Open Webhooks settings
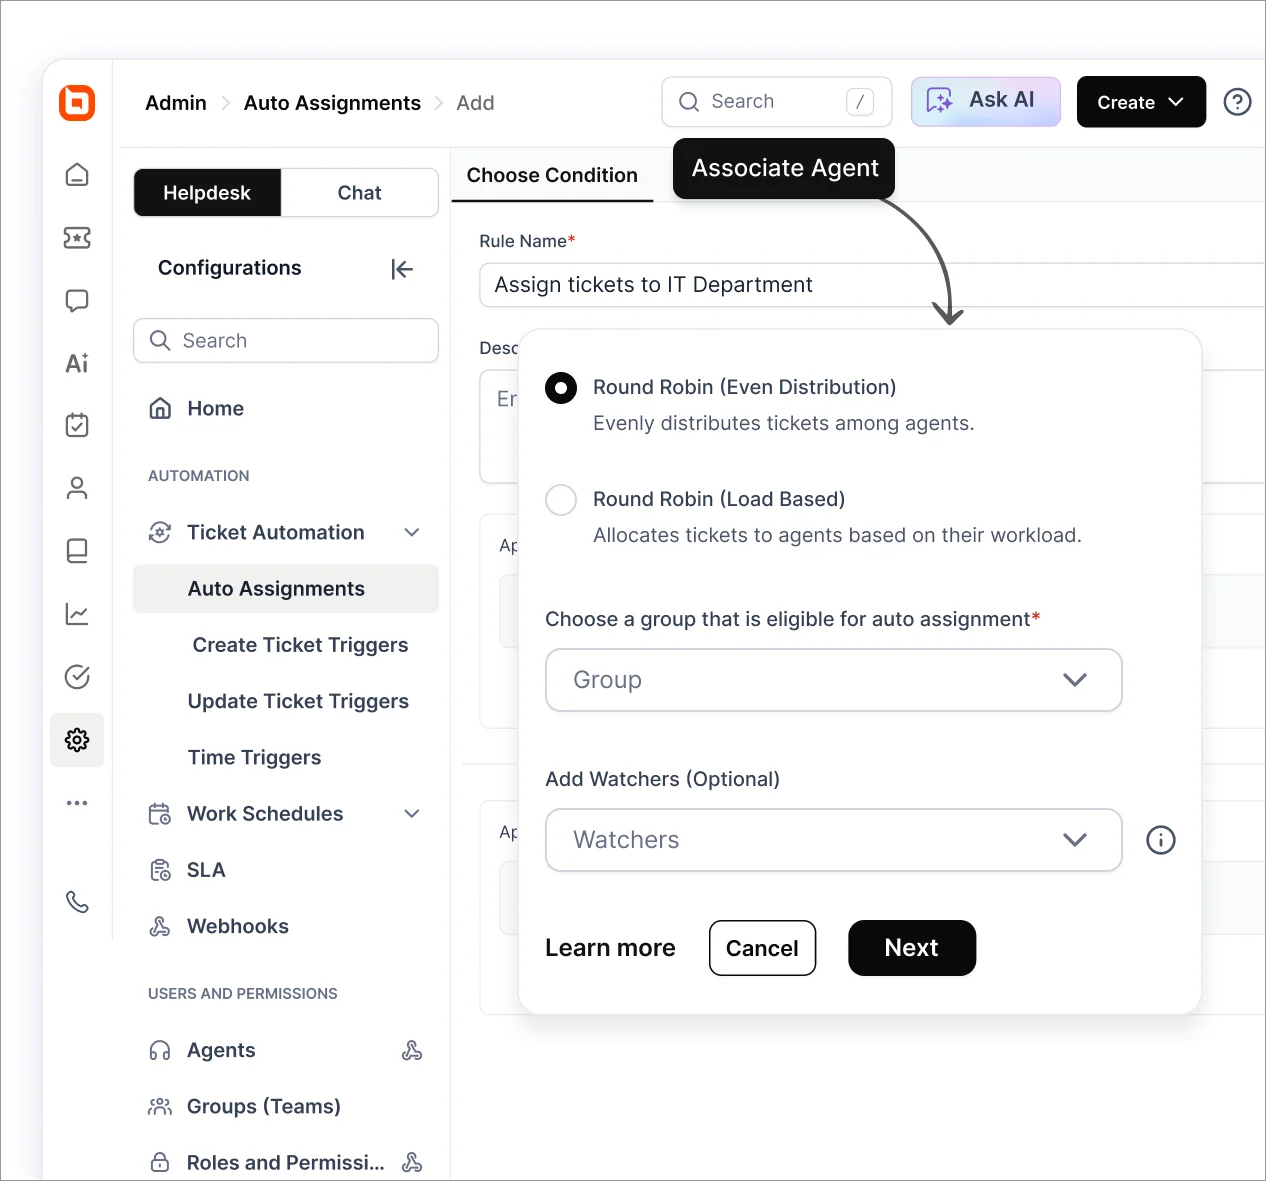 237,926
